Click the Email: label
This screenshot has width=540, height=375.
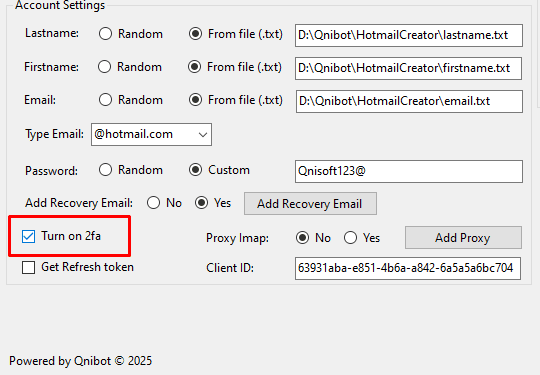click(x=40, y=100)
